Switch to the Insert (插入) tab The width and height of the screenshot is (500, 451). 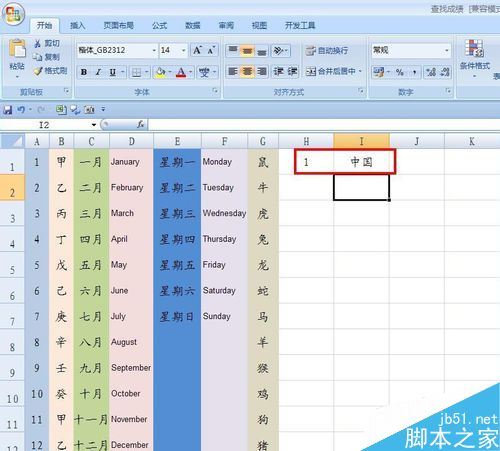point(77,25)
